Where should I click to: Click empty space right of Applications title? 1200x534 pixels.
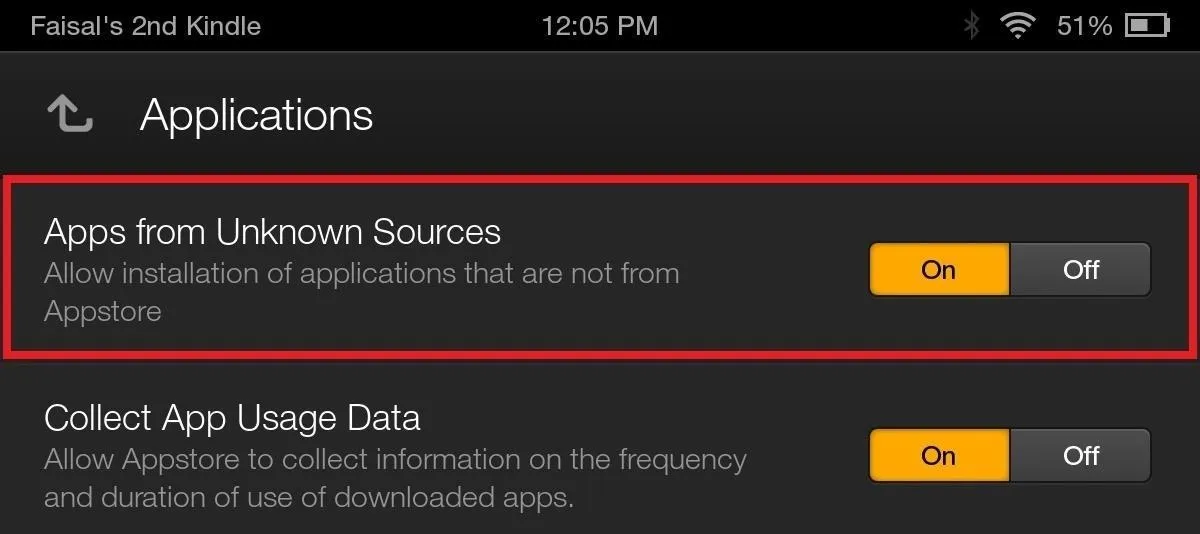pyautogui.click(x=780, y=115)
